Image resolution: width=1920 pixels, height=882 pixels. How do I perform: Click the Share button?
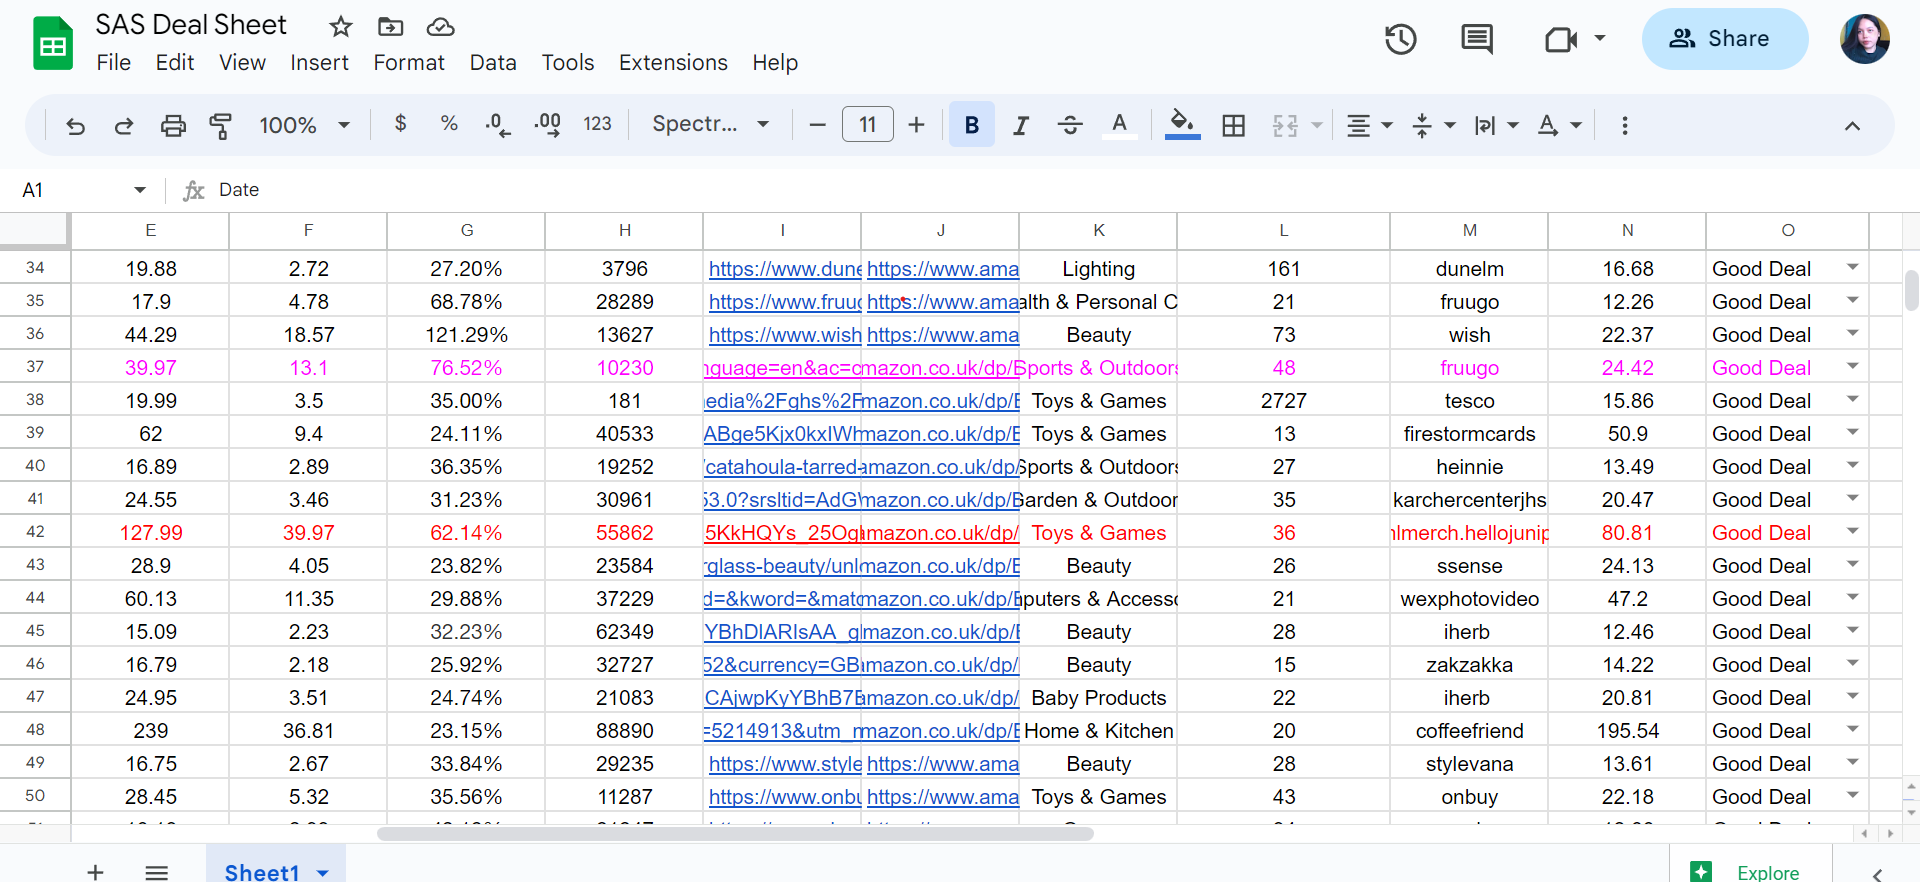pos(1725,39)
